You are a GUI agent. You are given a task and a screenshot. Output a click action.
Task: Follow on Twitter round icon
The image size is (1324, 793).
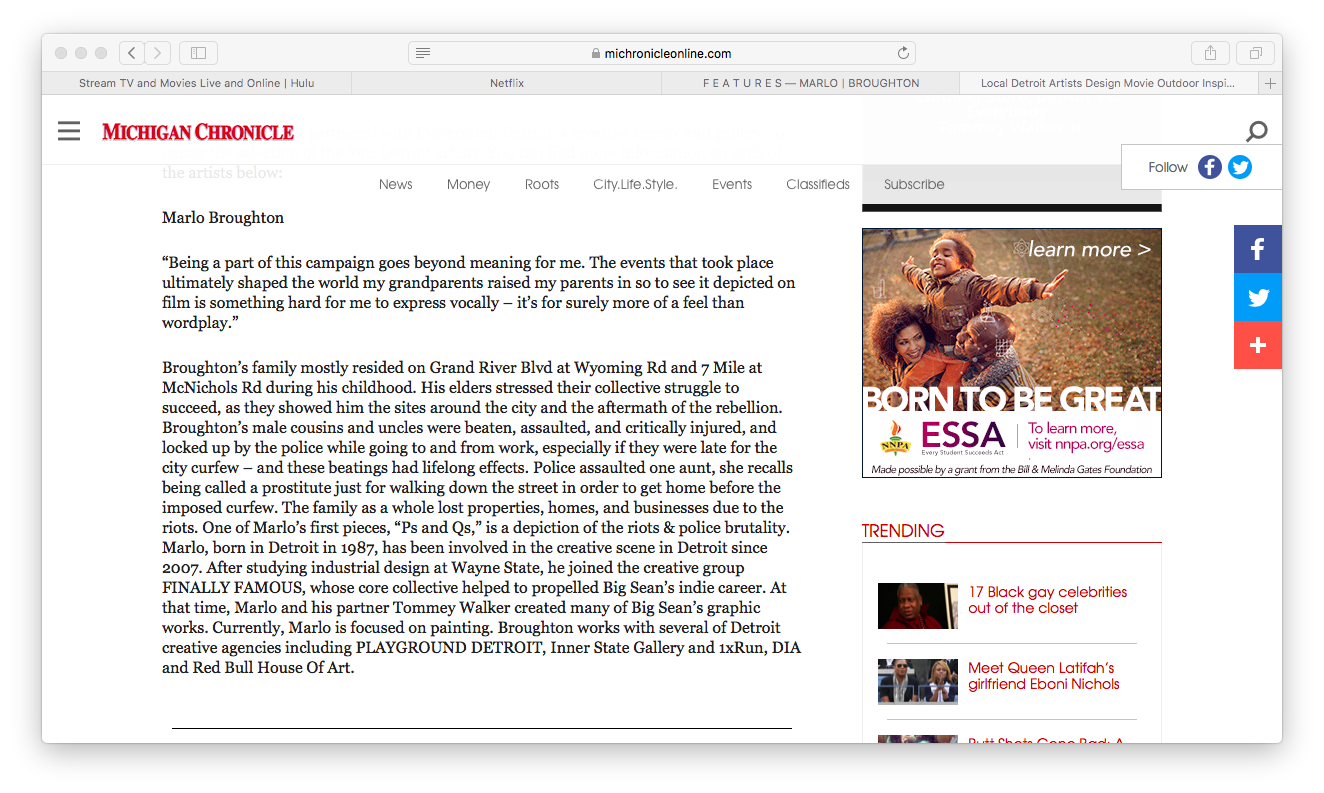coord(1240,167)
